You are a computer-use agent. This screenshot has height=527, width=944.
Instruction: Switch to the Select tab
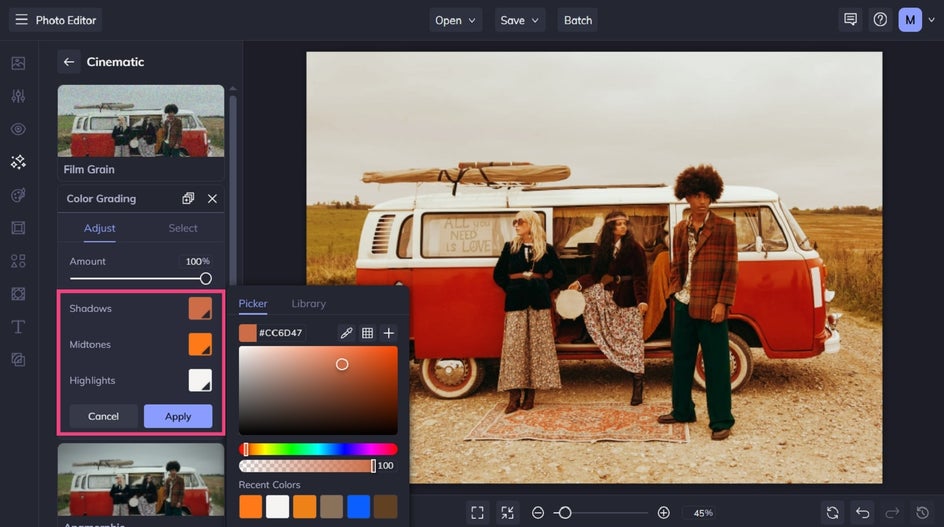click(x=182, y=228)
